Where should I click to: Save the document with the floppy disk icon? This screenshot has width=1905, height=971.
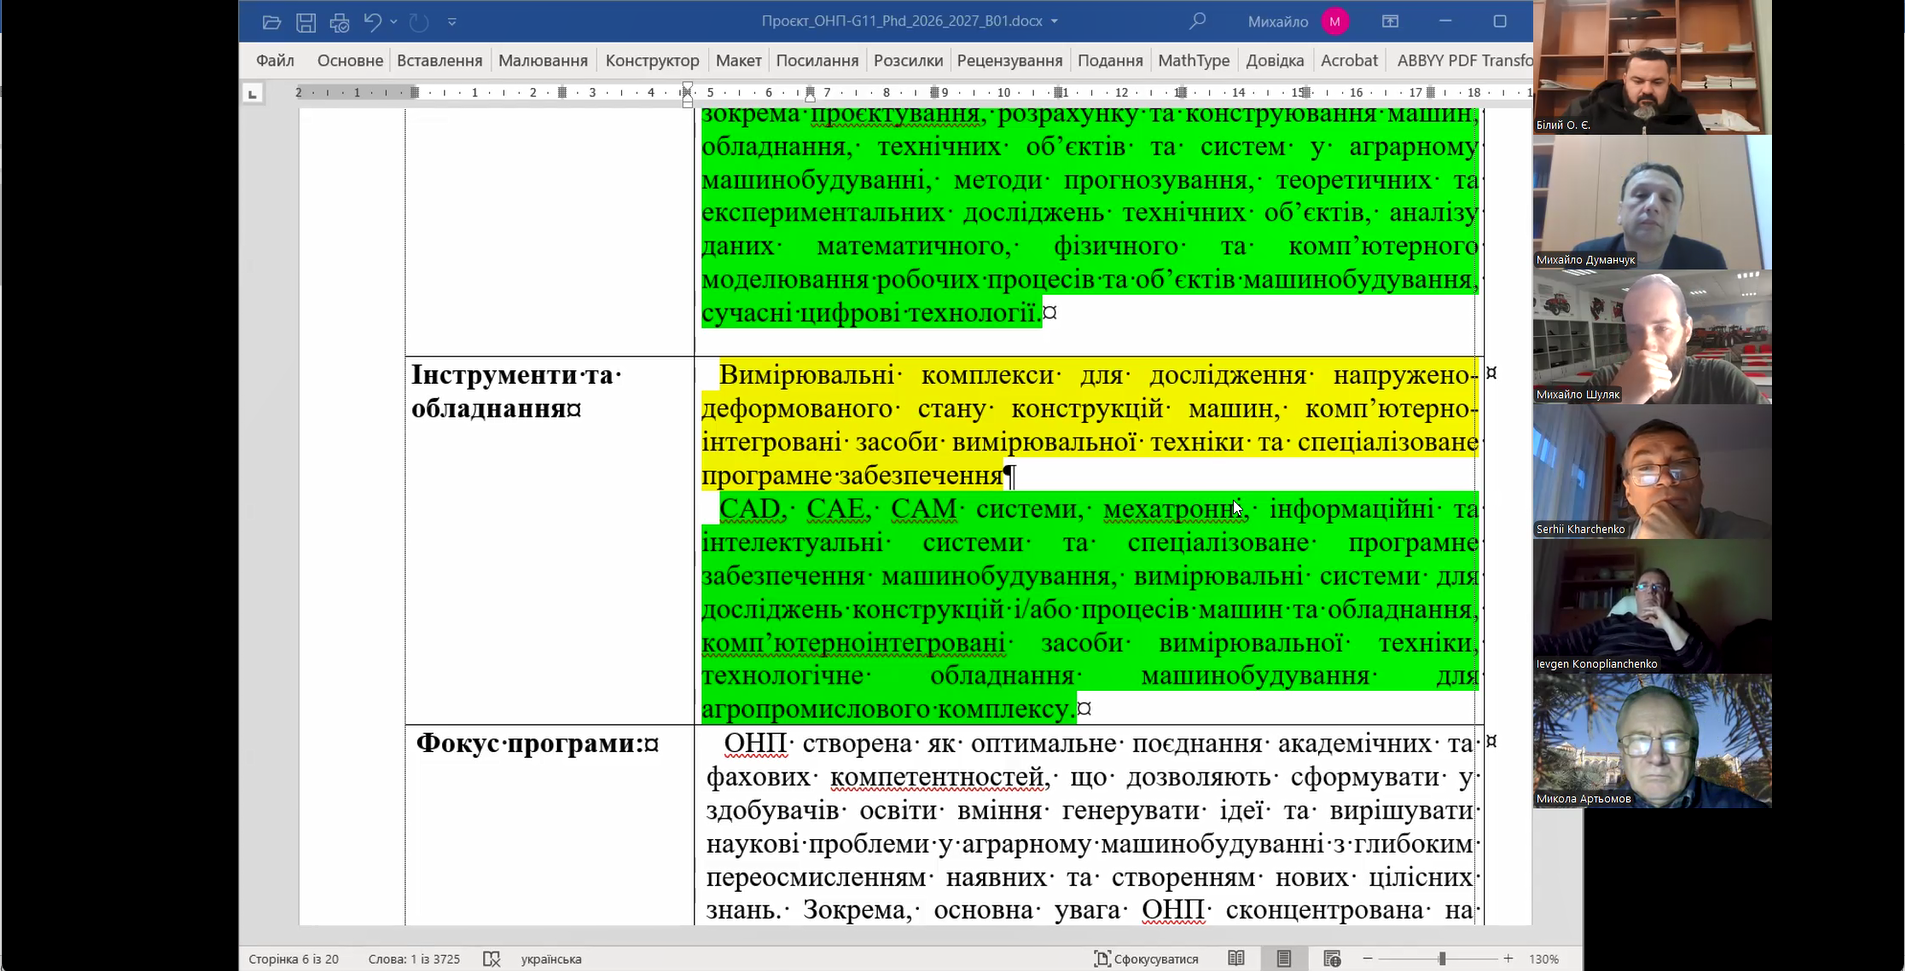306,22
